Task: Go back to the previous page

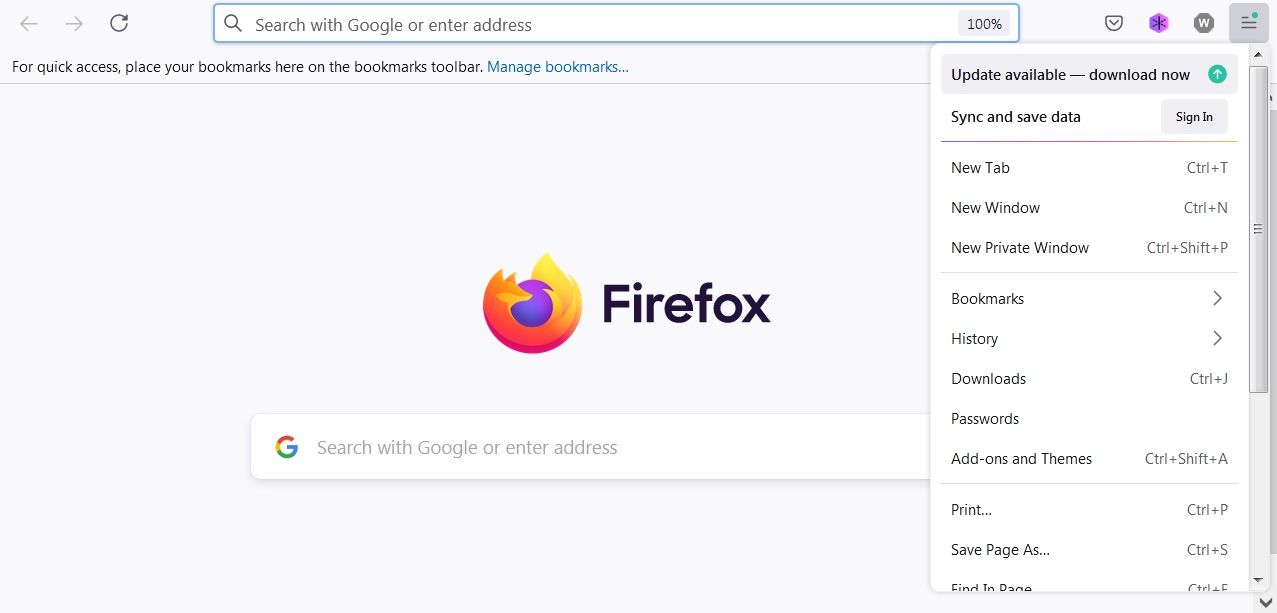Action: pos(26,22)
